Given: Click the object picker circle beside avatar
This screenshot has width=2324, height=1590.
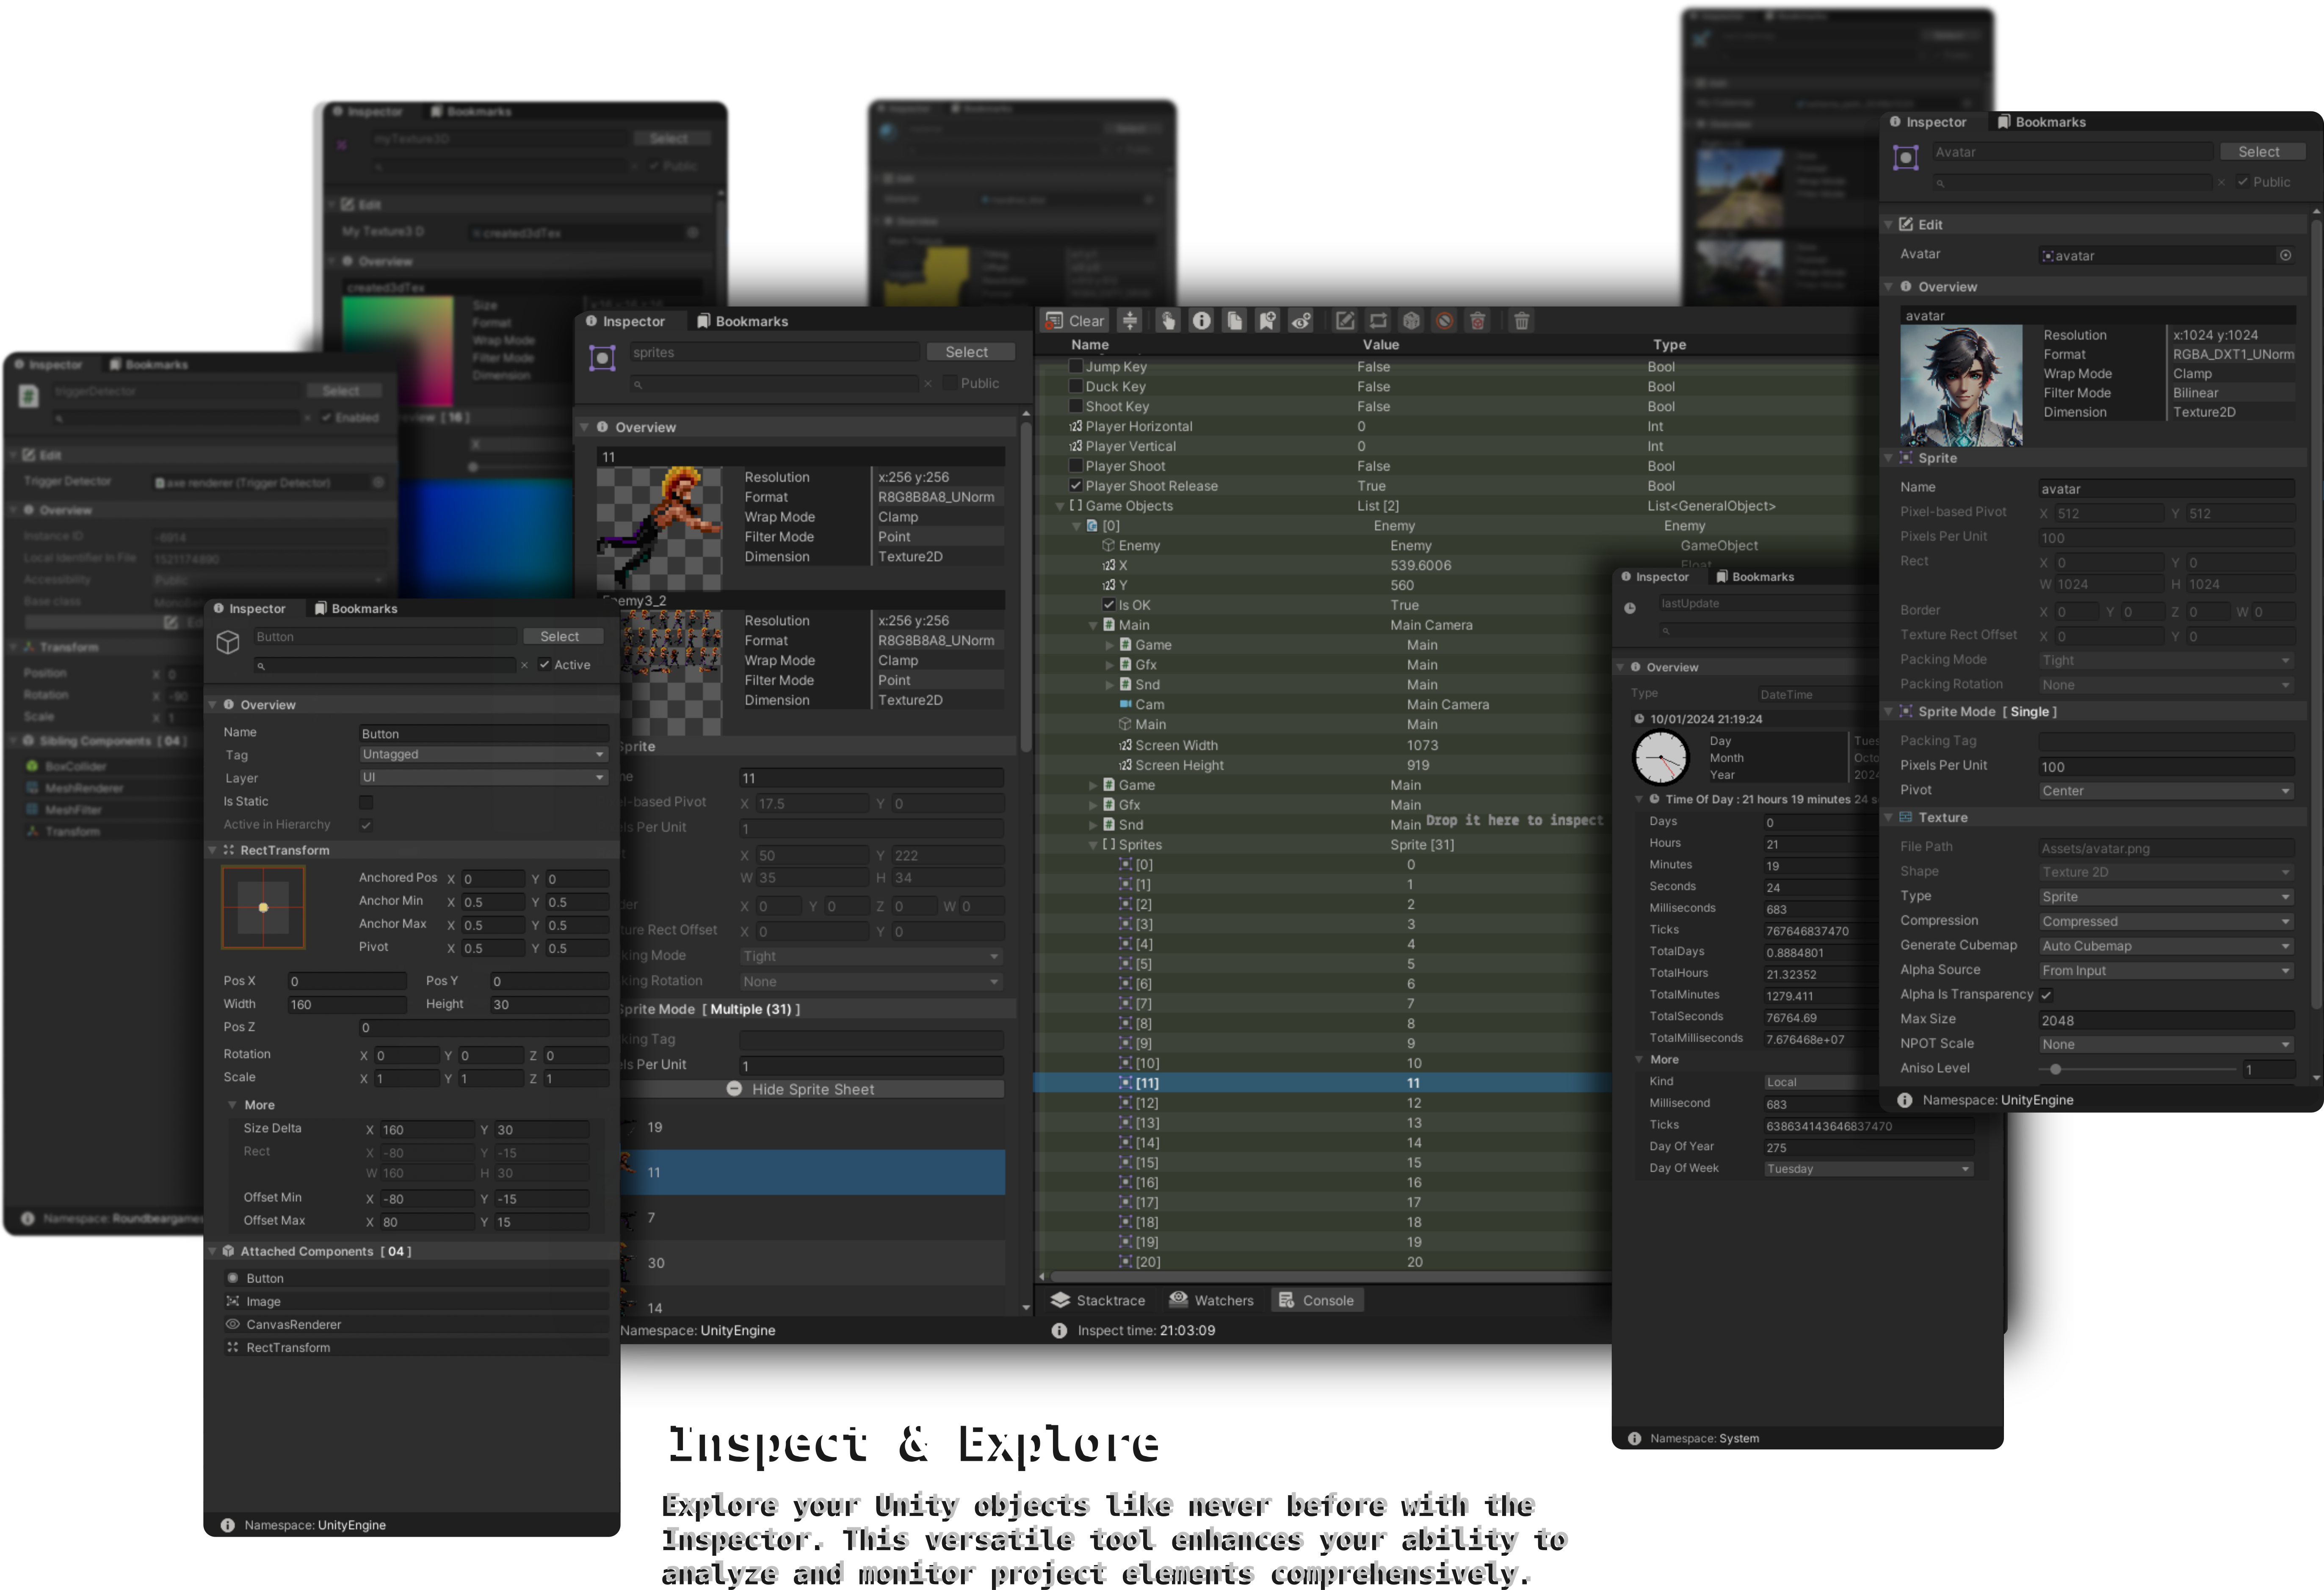Looking at the screenshot, I should tap(2285, 255).
